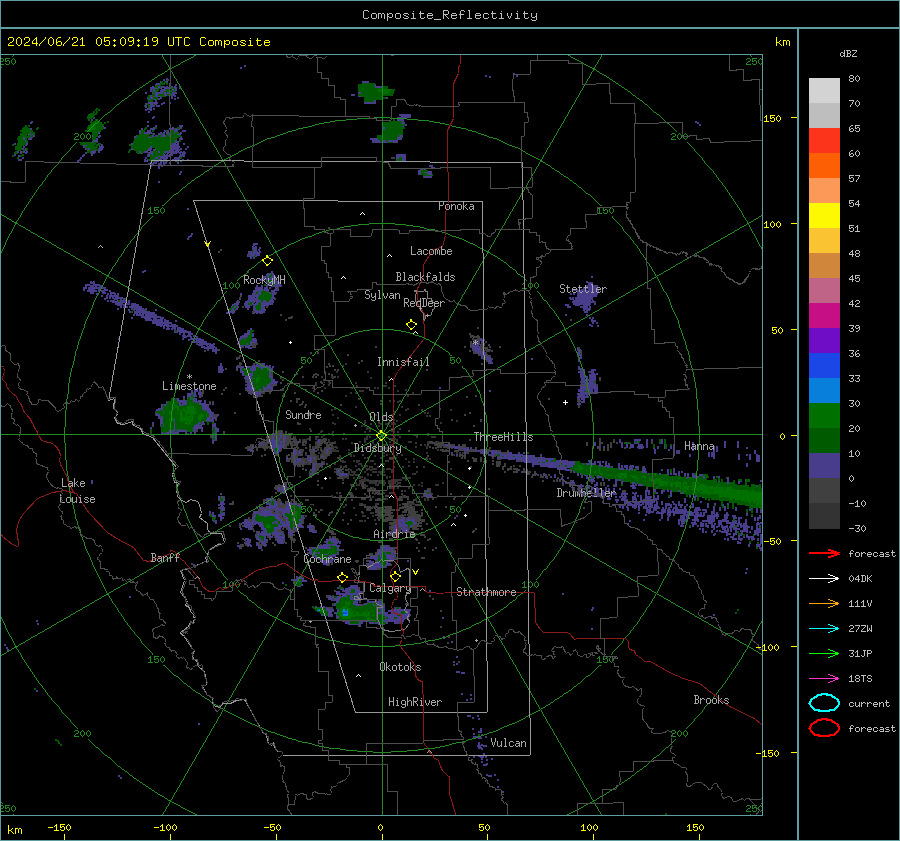Click the yellow diamond marker below RedDeer
The width and height of the screenshot is (900, 841).
[411, 325]
